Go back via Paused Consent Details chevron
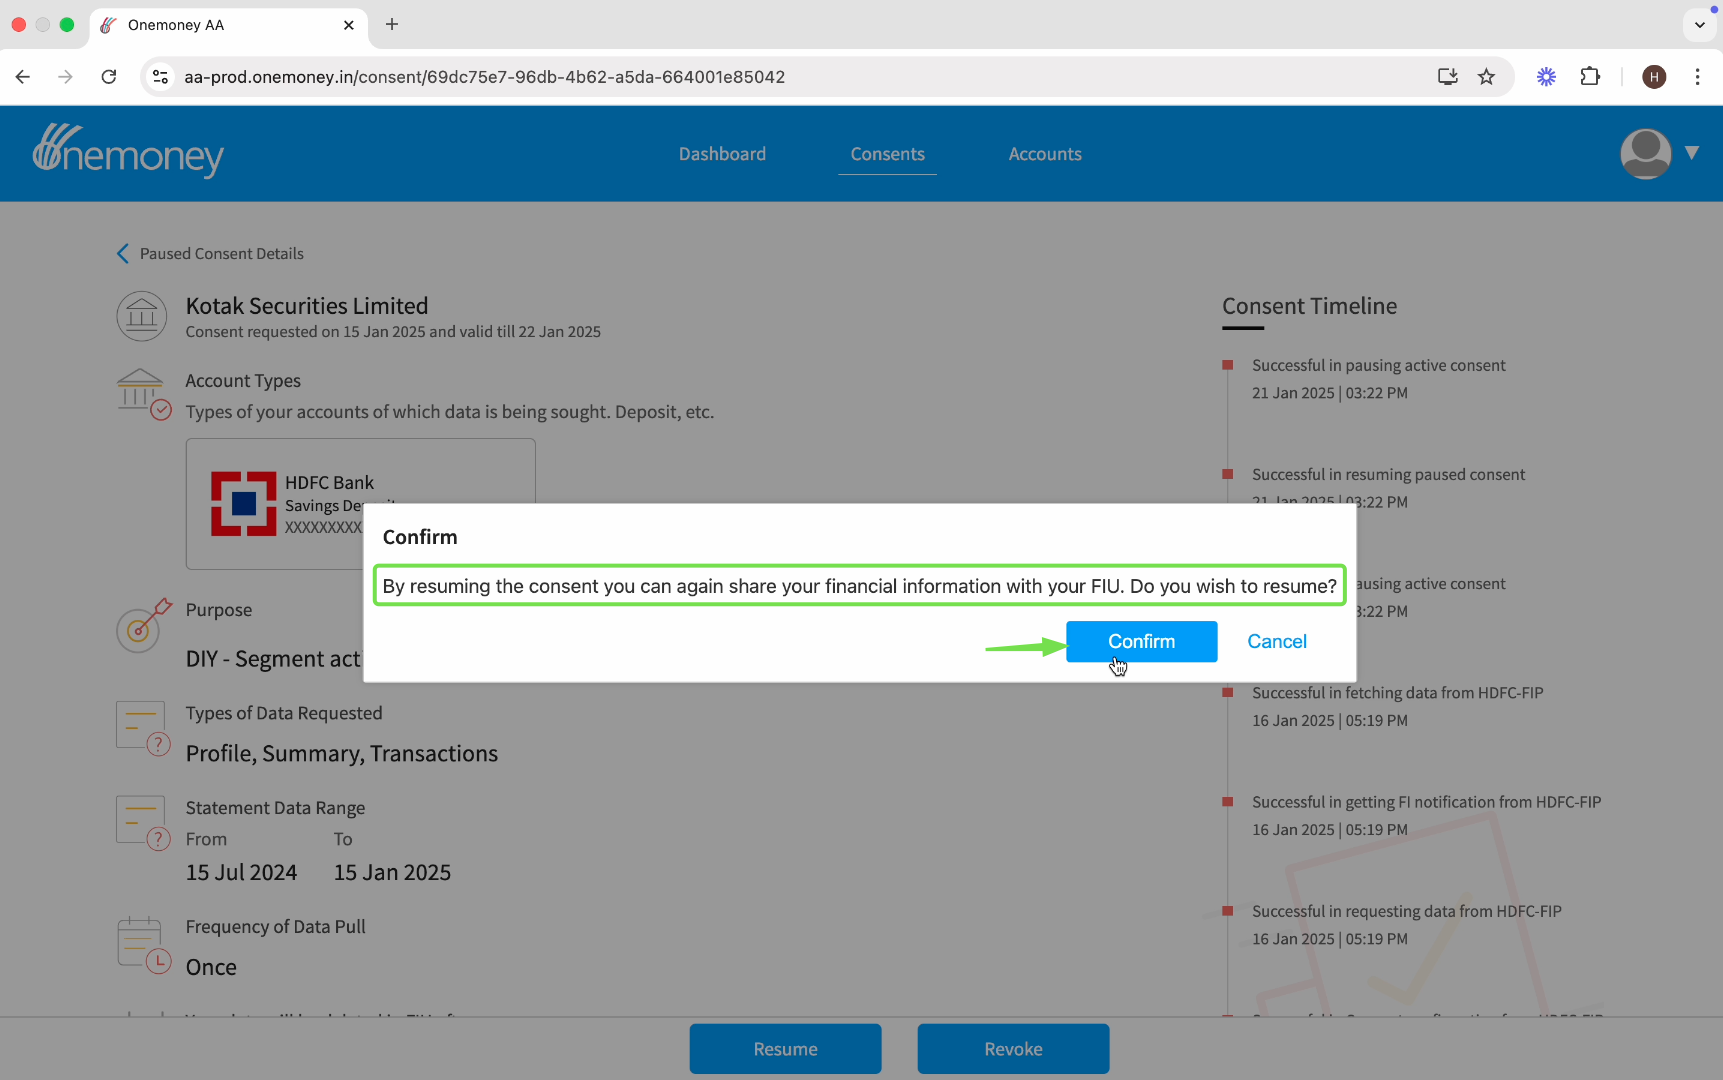Screen dimensions: 1723x1080 click(123, 254)
